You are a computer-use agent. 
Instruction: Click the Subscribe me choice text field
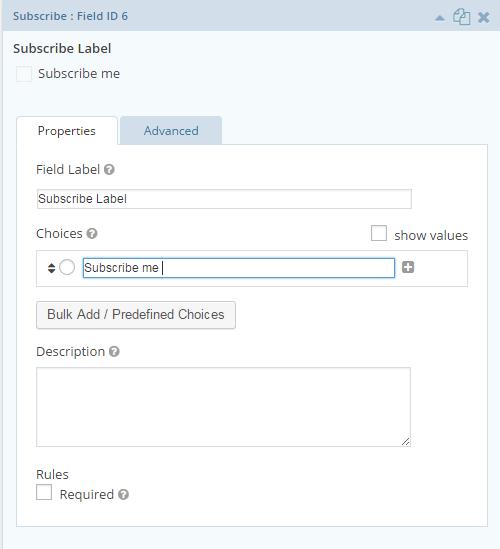pyautogui.click(x=239, y=268)
